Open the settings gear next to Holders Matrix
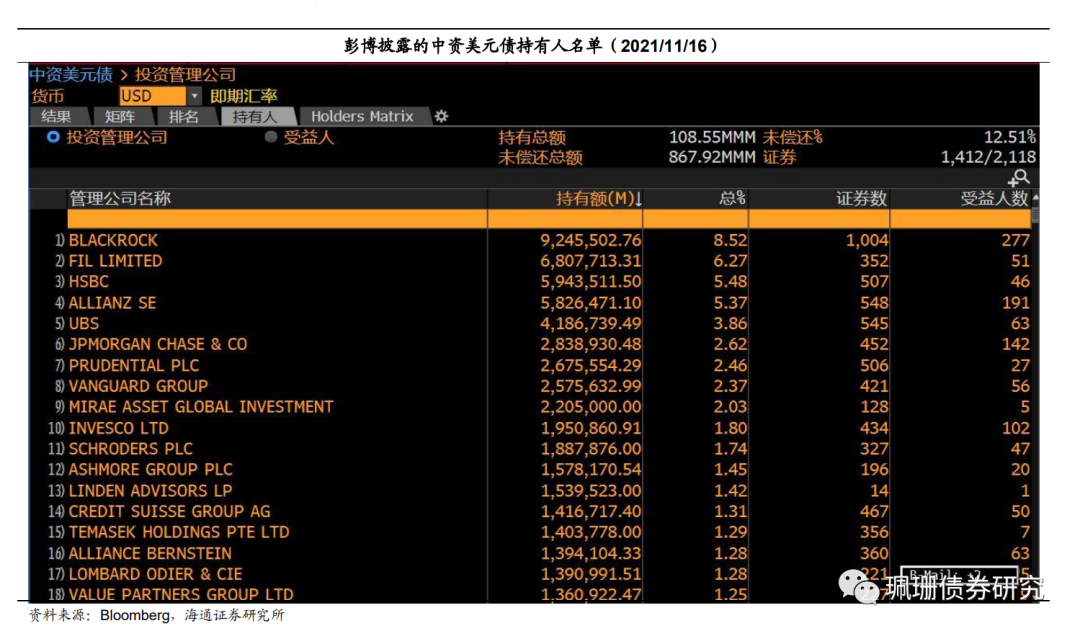 (441, 116)
